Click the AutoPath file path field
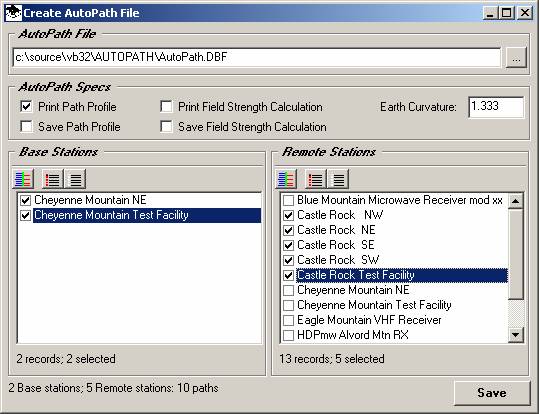The height and width of the screenshot is (414, 539). pyautogui.click(x=257, y=57)
